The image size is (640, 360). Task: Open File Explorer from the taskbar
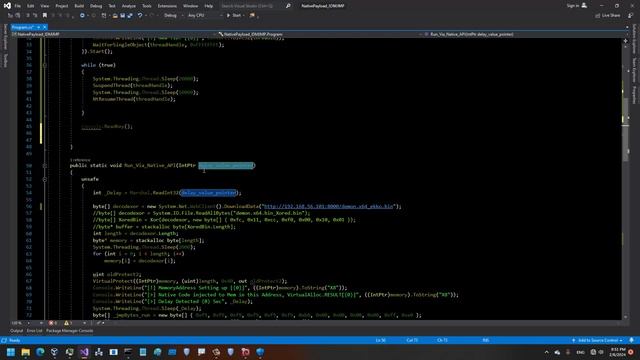tap(25, 352)
